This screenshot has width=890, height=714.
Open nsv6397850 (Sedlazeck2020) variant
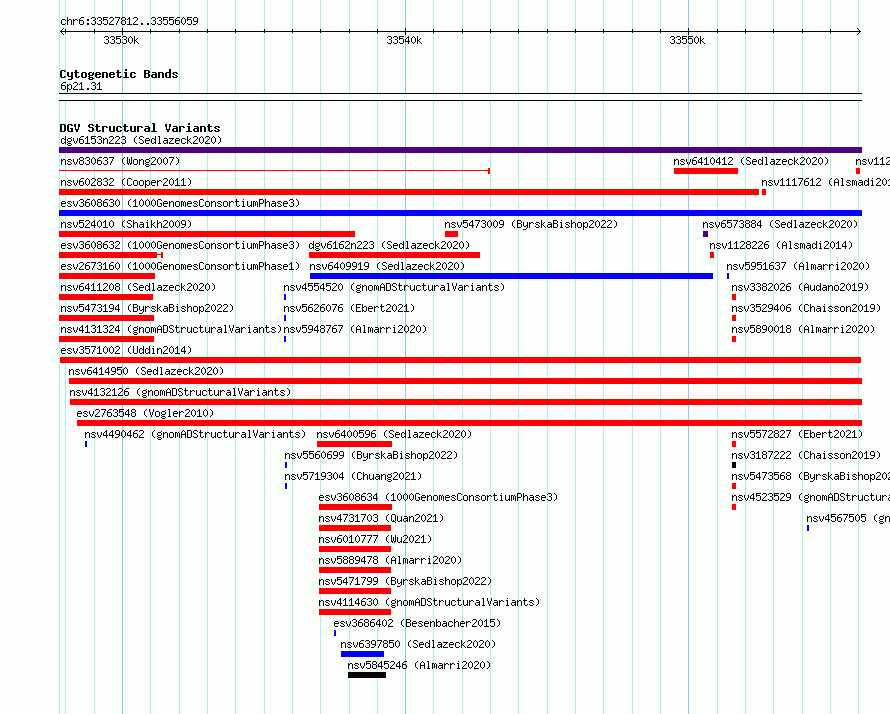click(418, 644)
